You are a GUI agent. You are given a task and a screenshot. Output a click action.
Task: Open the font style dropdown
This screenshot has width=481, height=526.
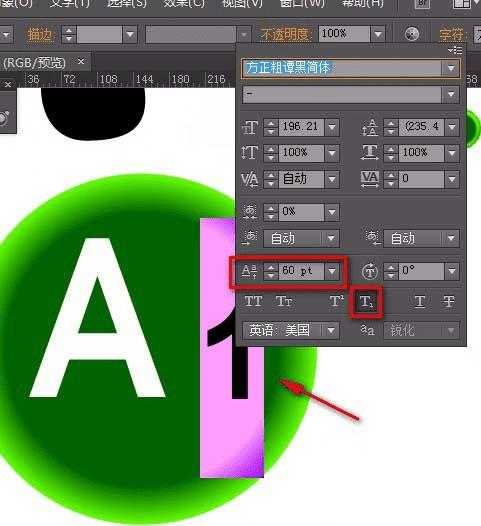(x=450, y=94)
